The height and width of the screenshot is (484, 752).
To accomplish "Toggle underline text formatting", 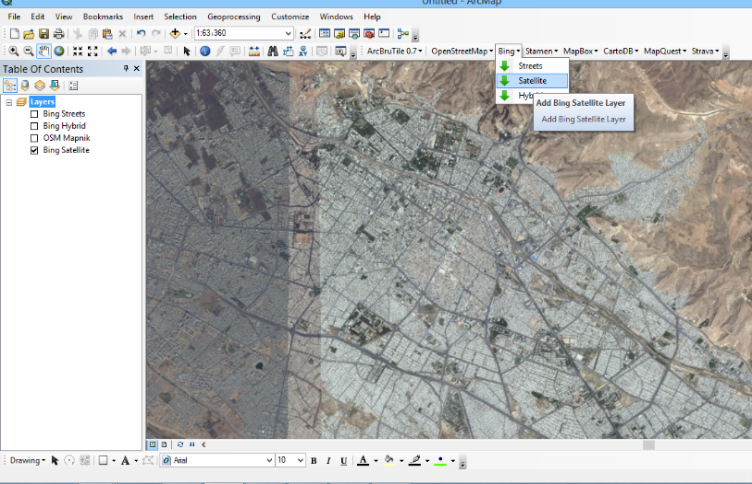I will coord(343,460).
